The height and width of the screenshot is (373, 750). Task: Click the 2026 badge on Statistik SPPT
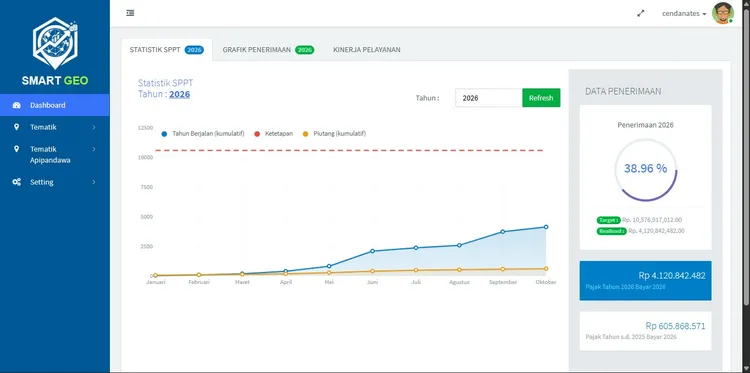coord(194,50)
